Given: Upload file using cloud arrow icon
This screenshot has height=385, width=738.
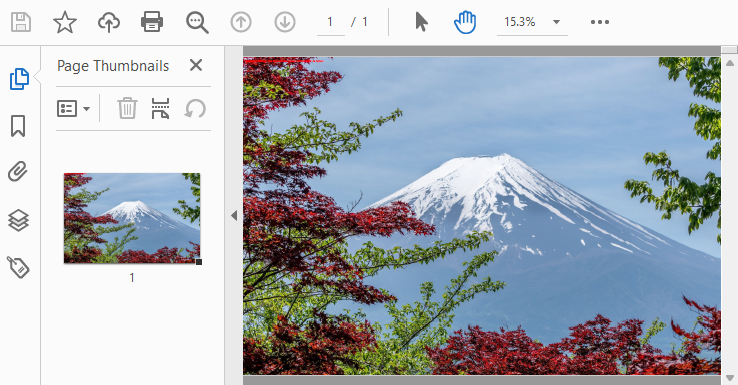Looking at the screenshot, I should (109, 22).
